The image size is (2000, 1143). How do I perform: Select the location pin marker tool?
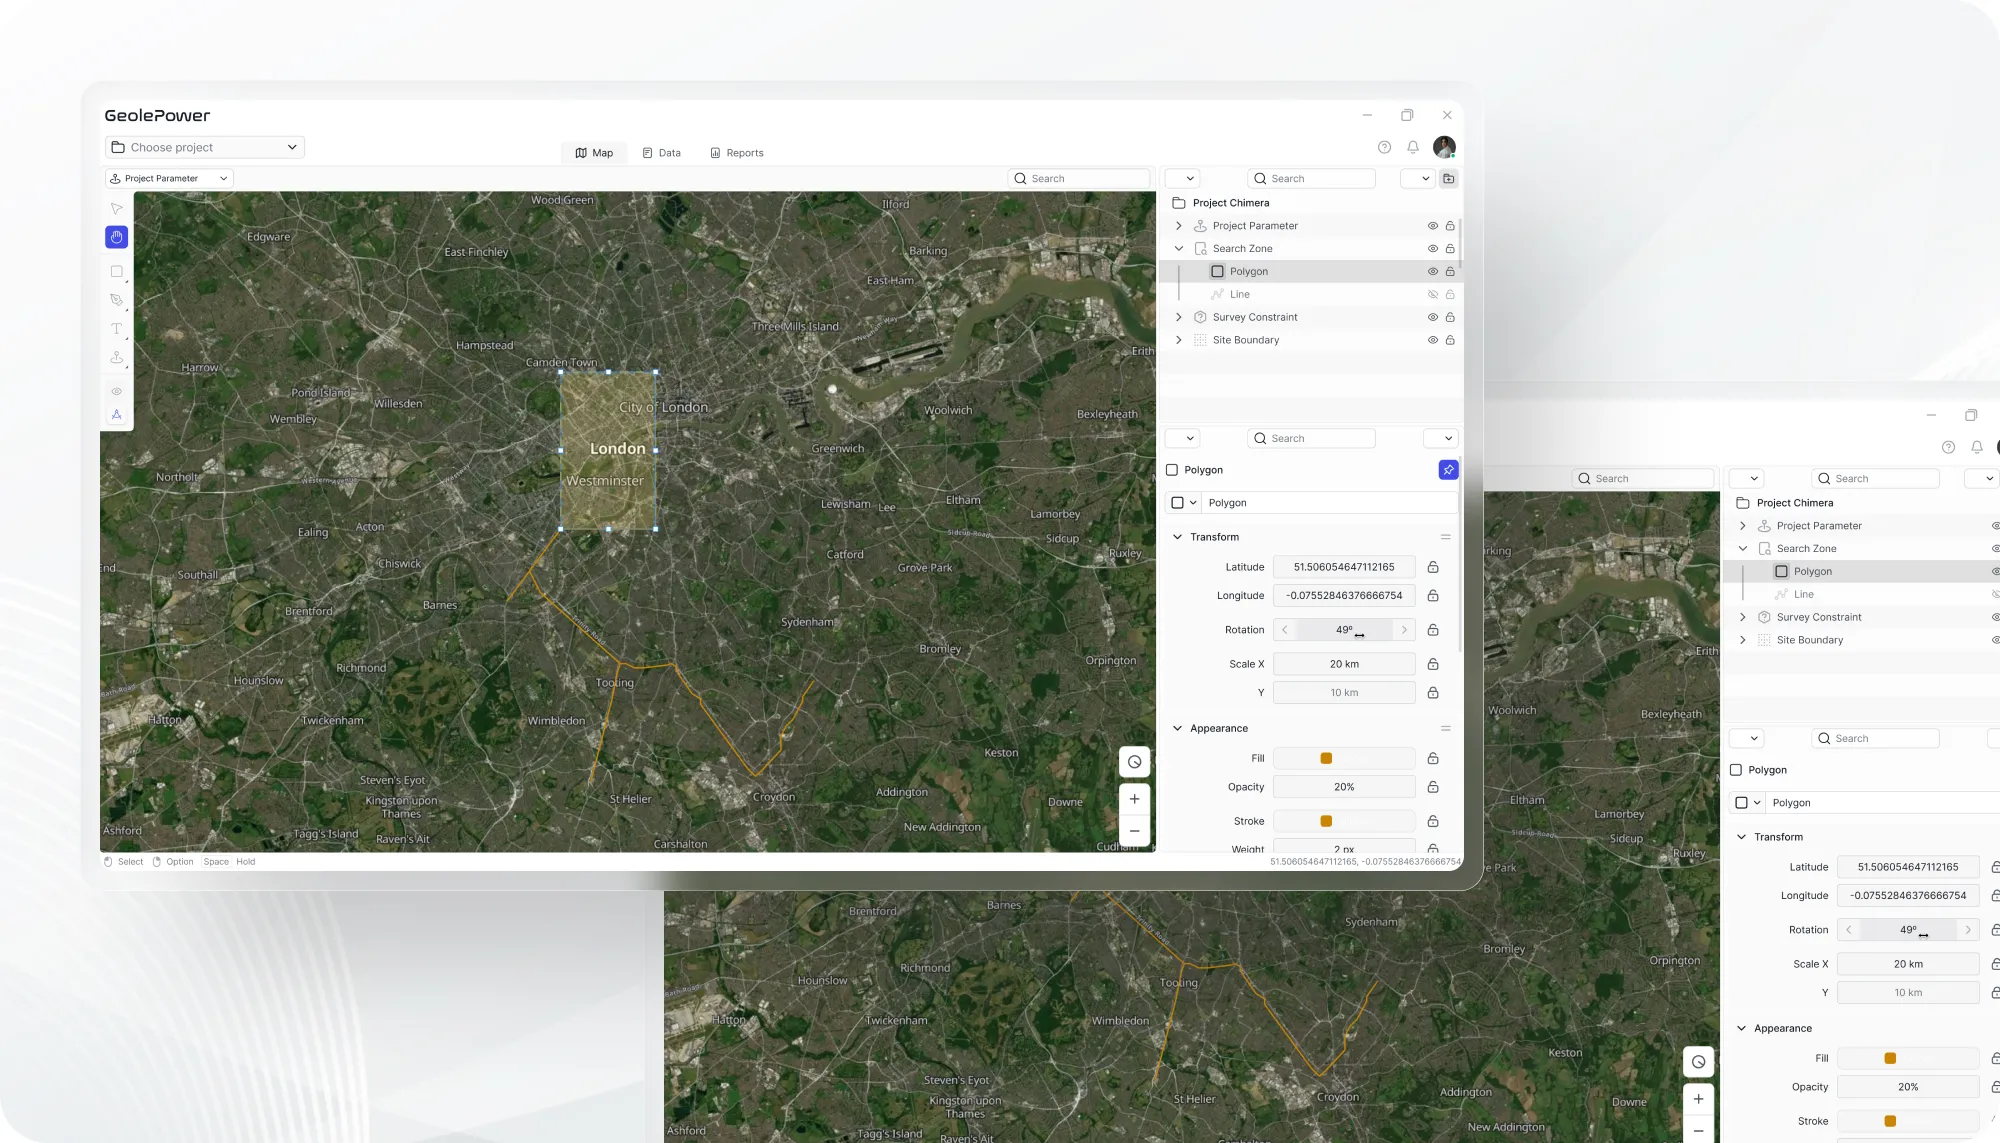coord(116,357)
